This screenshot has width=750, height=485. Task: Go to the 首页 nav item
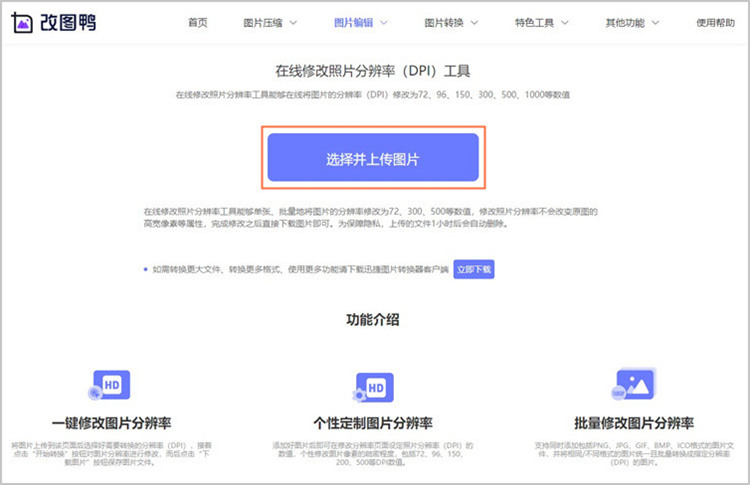click(x=198, y=22)
